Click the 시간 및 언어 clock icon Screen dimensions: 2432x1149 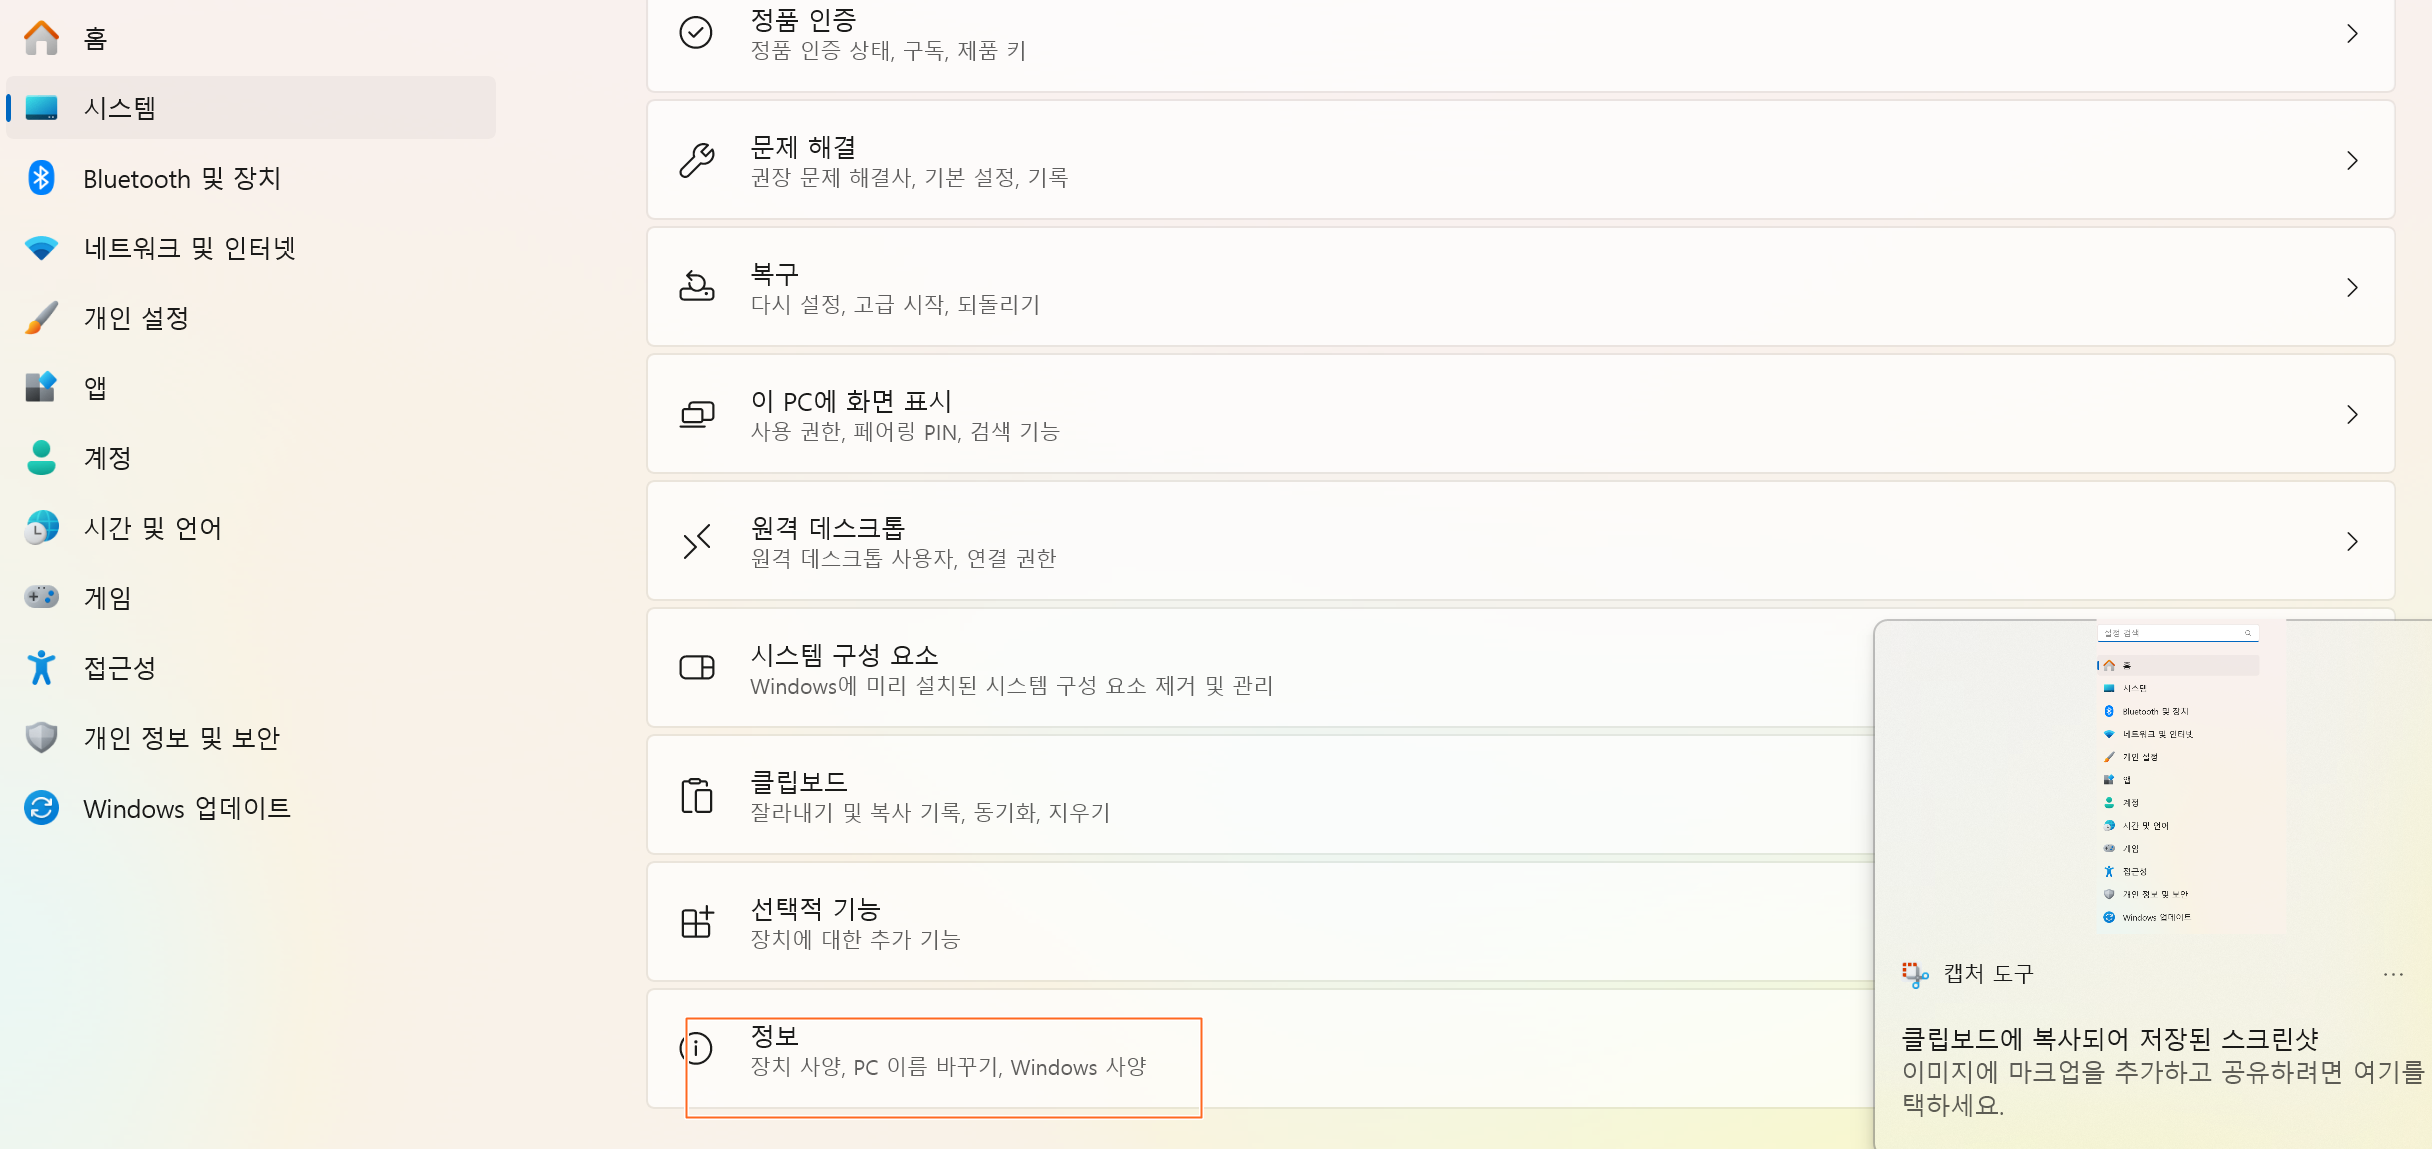coord(41,527)
